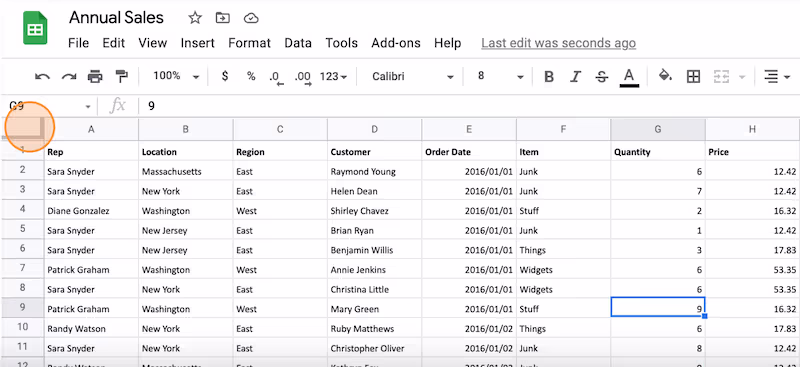Select row 9 header
Screen dimensions: 800x367
(x=22, y=308)
